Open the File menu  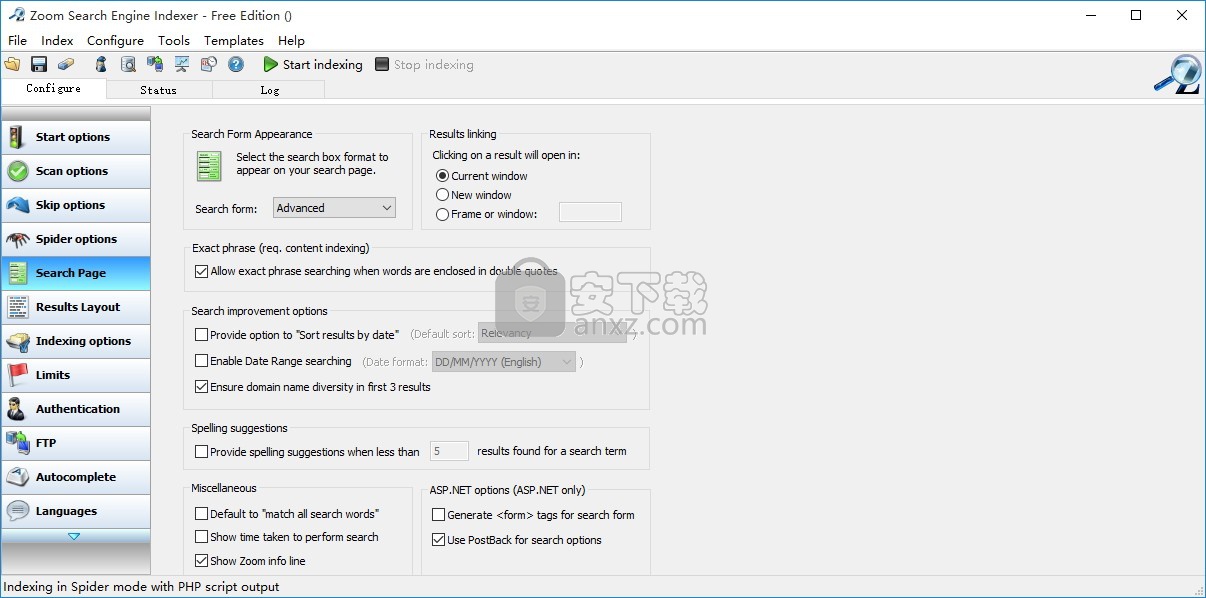17,41
